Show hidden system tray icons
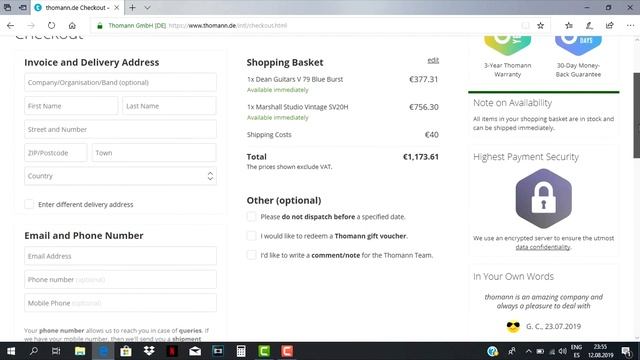The image size is (640, 360). click(x=529, y=351)
